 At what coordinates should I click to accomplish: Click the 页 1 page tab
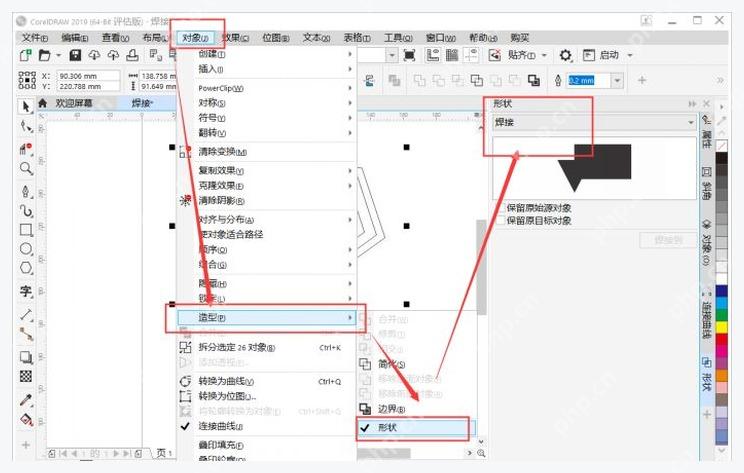[164, 453]
